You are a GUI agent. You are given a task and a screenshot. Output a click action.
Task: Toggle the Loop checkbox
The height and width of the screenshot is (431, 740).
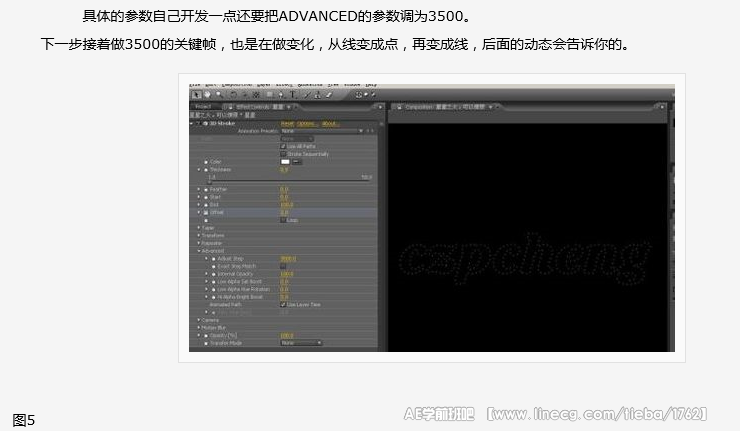pyautogui.click(x=283, y=220)
